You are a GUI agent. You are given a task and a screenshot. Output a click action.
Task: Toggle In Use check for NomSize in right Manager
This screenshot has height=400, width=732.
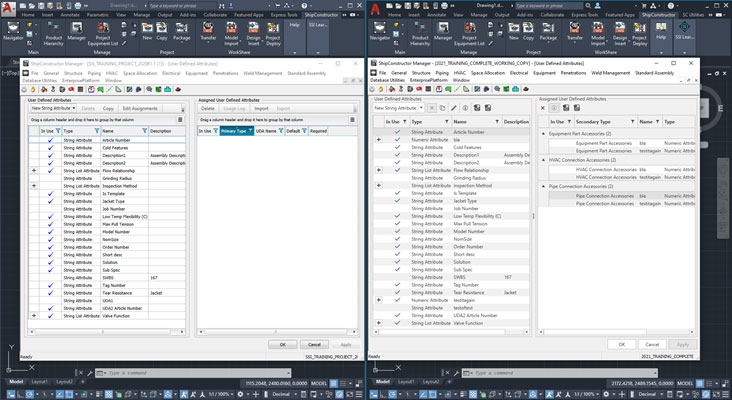click(x=397, y=239)
